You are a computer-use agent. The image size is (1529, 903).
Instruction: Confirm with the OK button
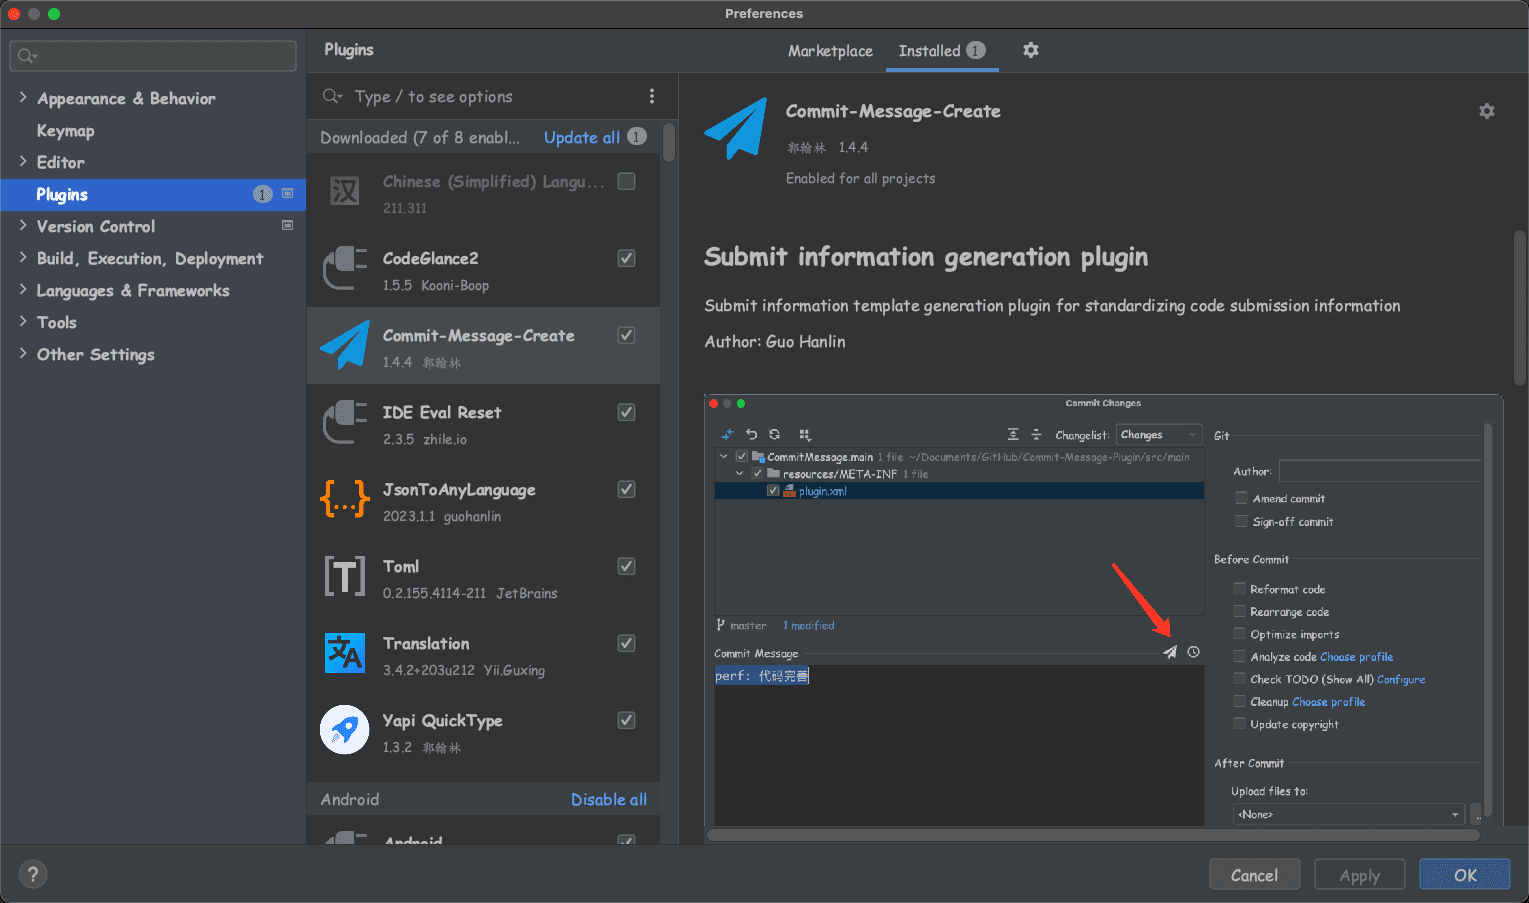click(x=1465, y=875)
